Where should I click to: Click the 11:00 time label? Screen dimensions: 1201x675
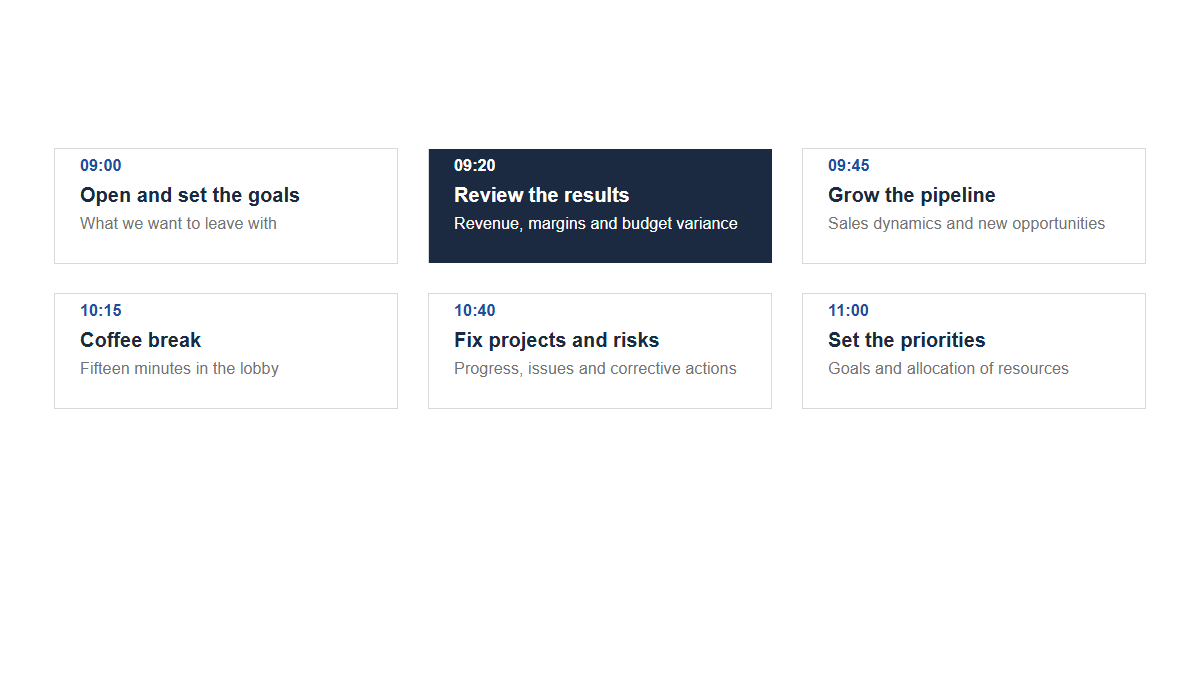click(849, 311)
